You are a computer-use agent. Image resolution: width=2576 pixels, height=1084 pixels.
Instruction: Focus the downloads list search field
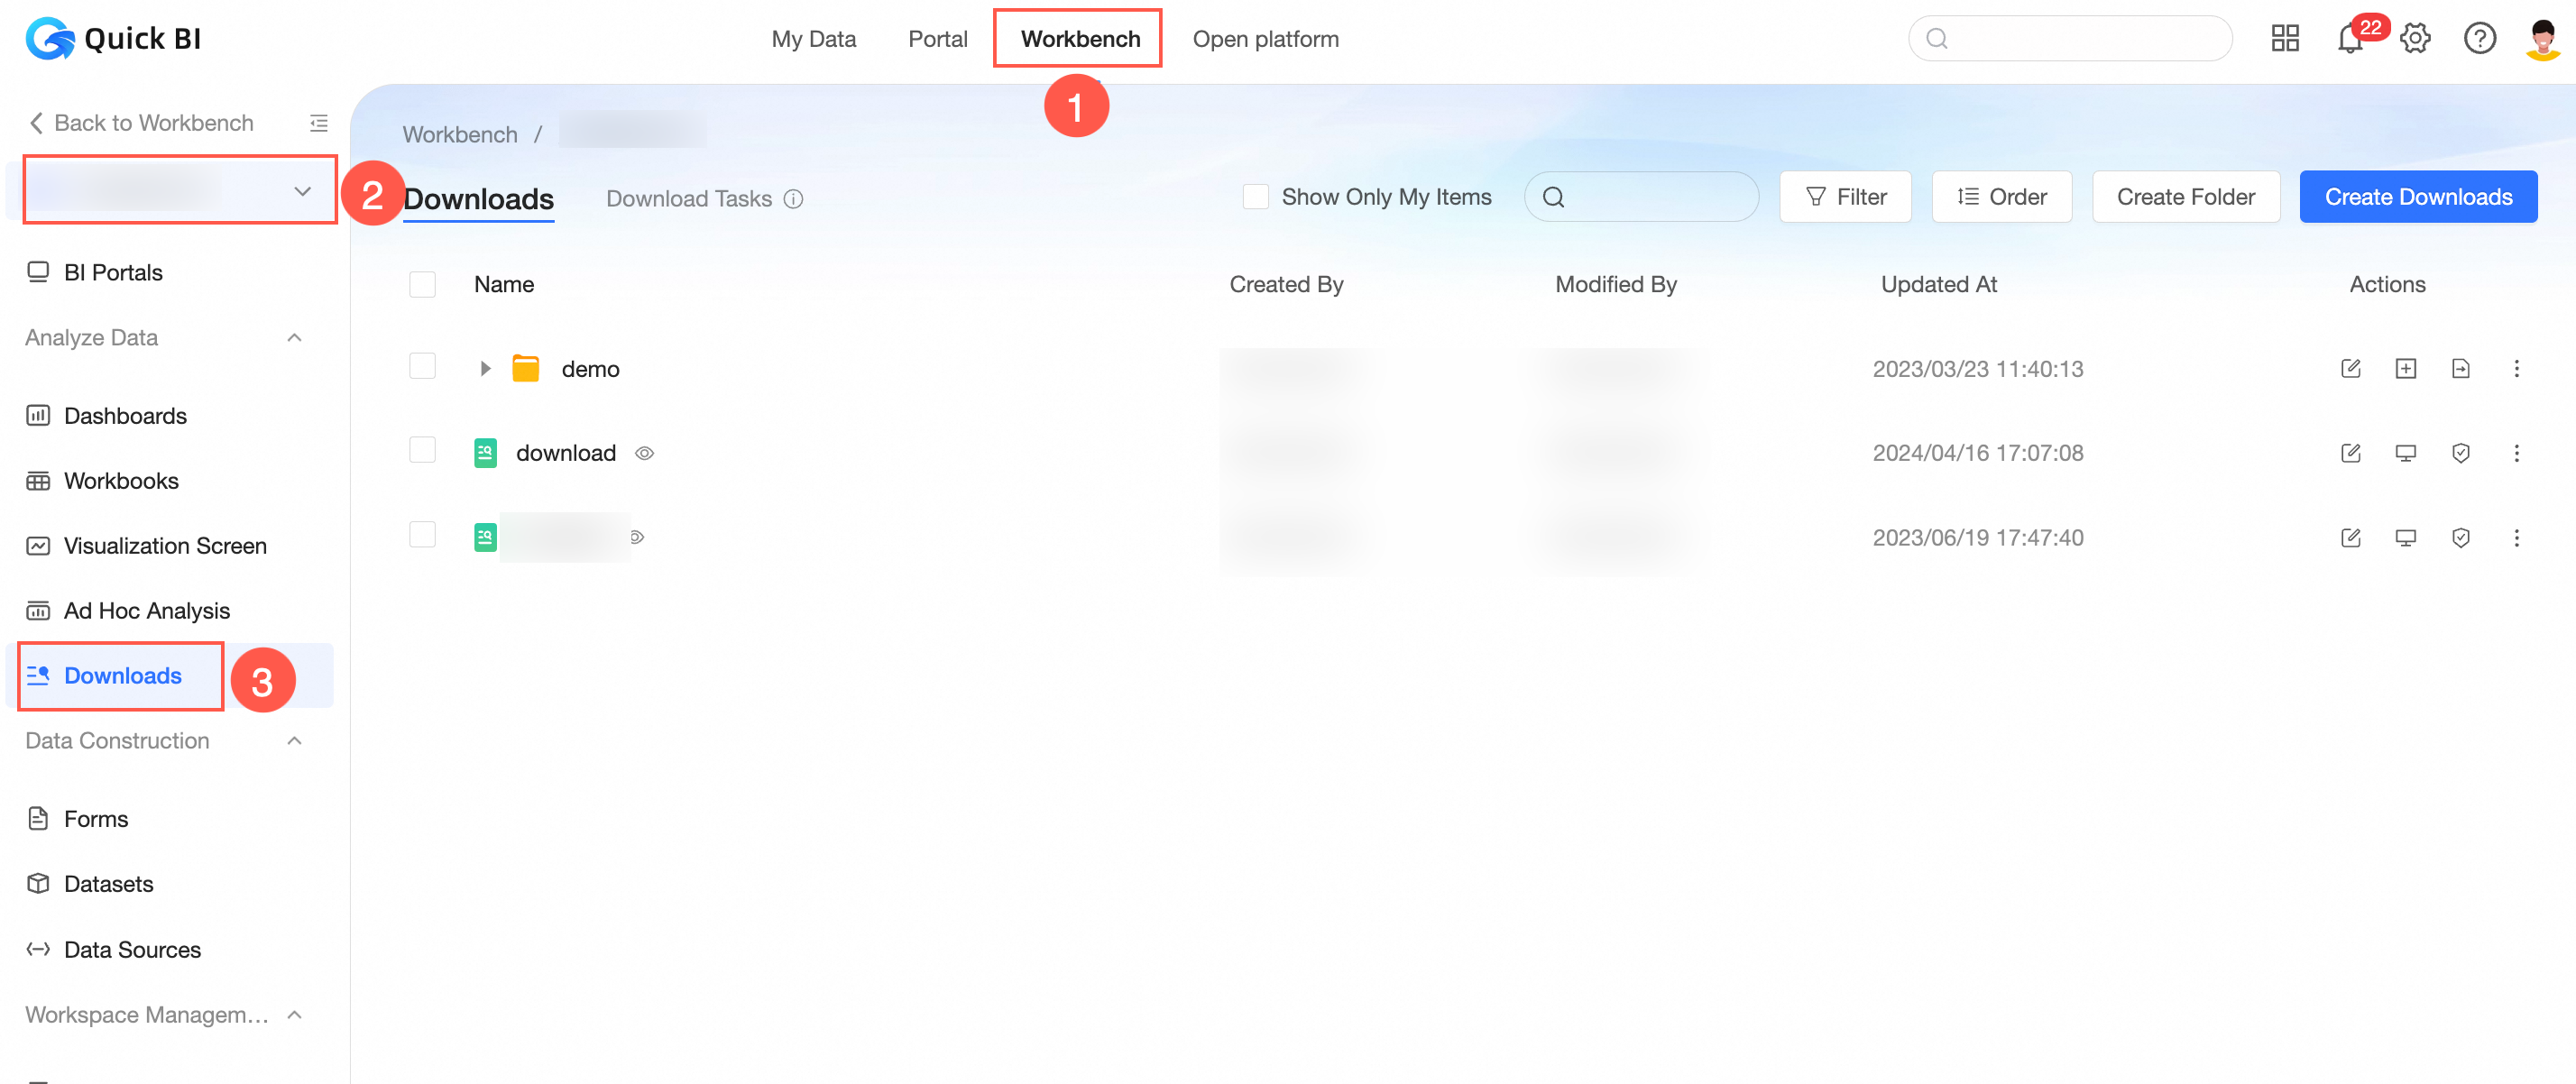[1640, 197]
